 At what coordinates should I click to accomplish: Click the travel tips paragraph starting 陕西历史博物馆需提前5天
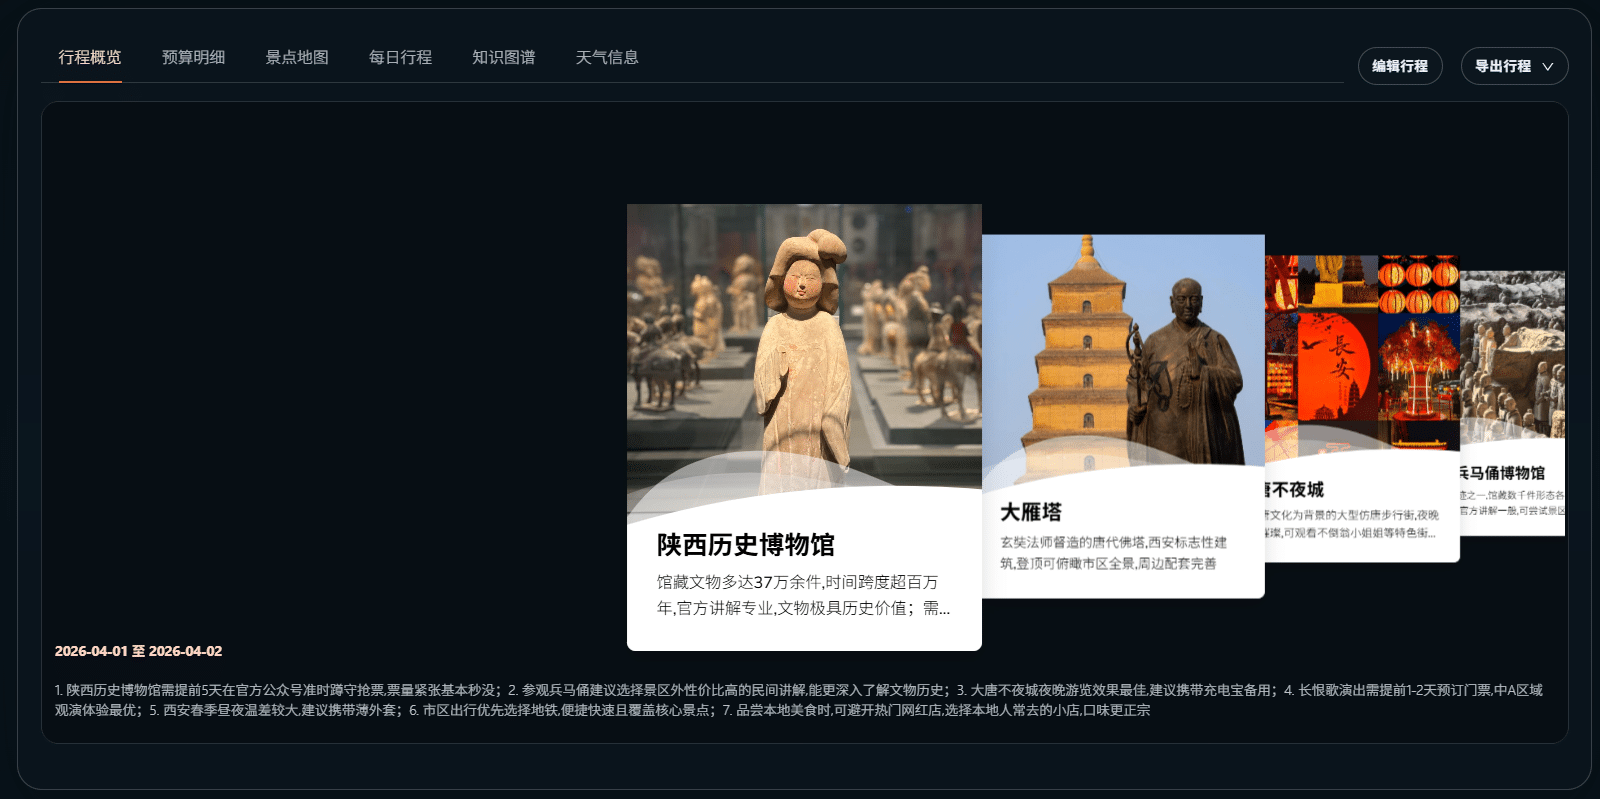point(799,700)
